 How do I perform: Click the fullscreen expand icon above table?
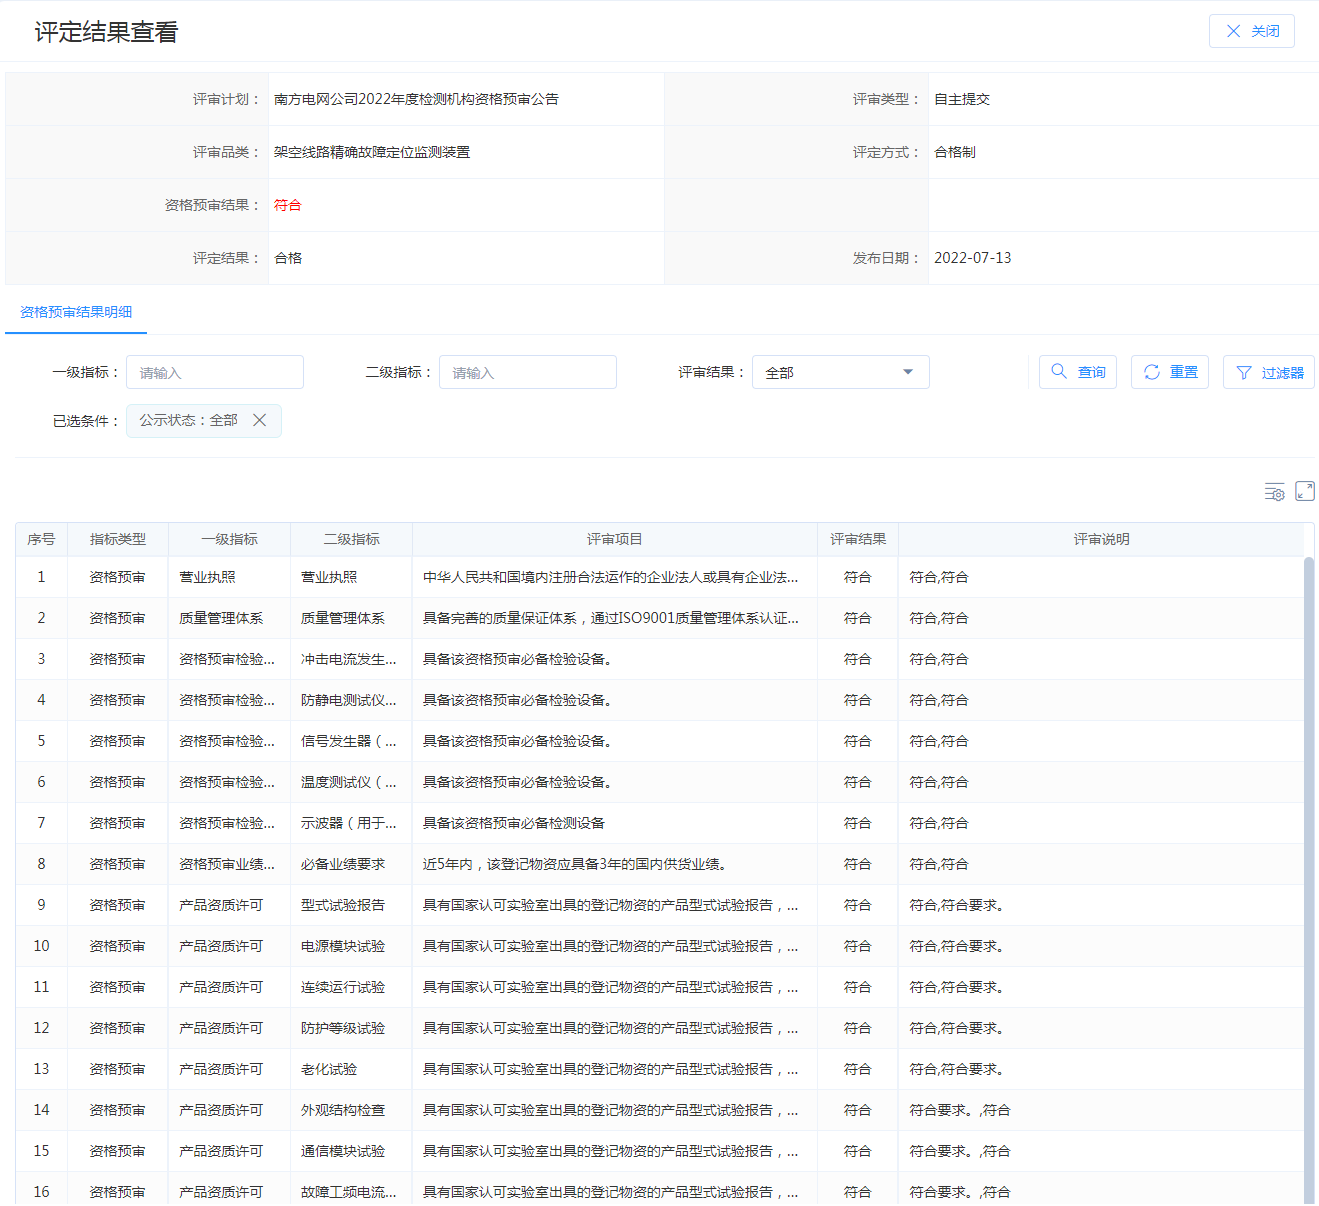tap(1305, 491)
